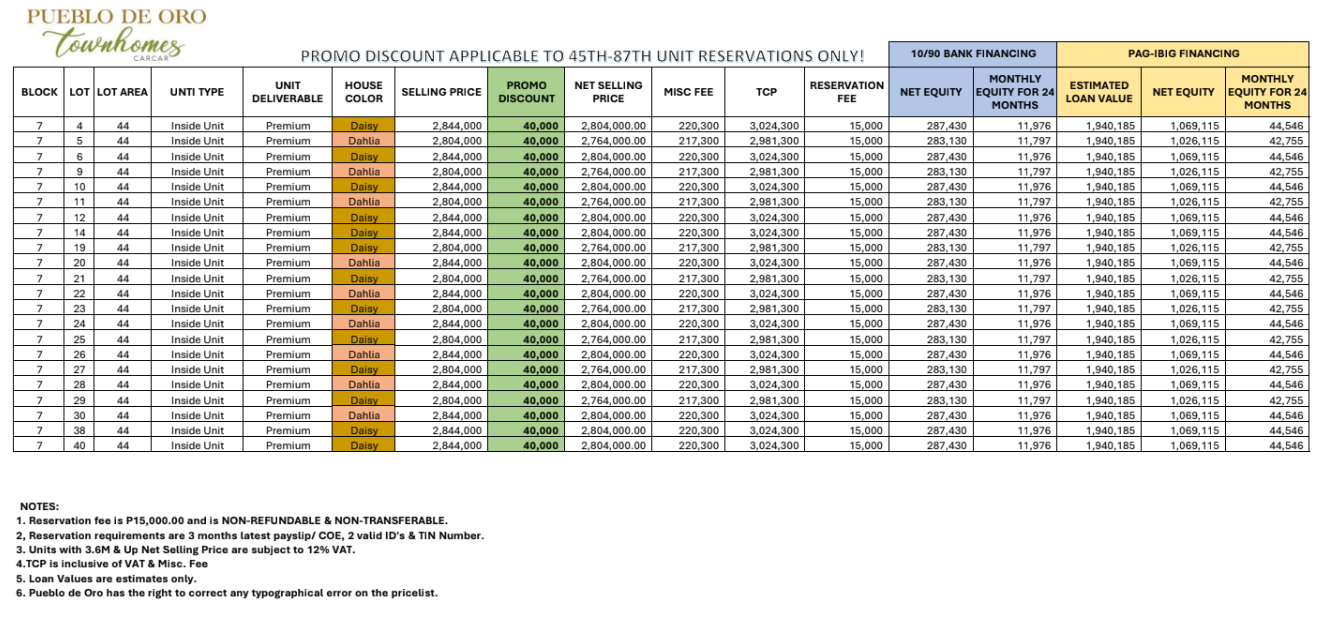
Task: Click the ESTIMATED LOAN VALUE column header
Action: coord(1098,92)
